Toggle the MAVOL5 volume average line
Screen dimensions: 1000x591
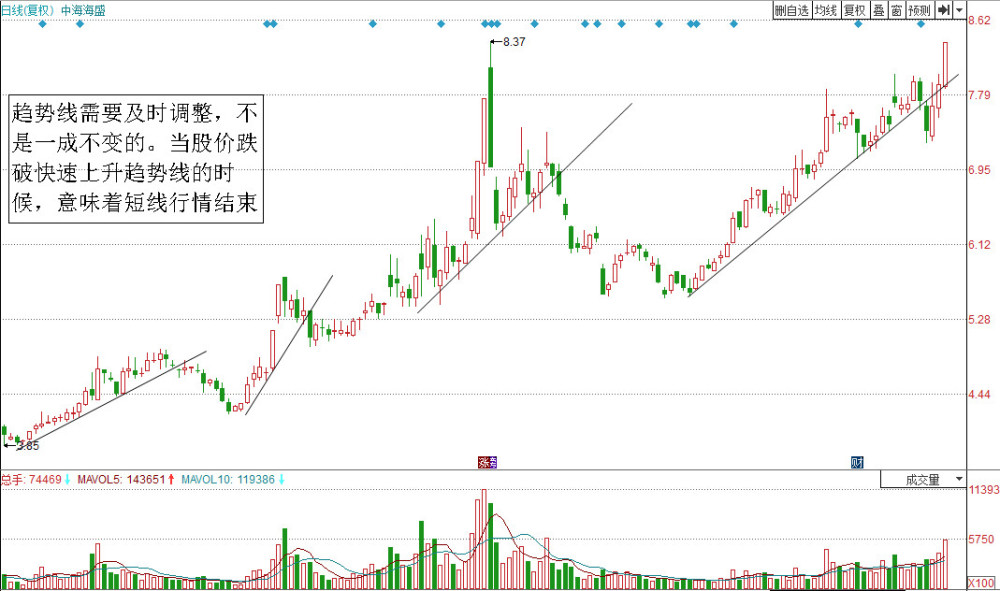point(100,479)
